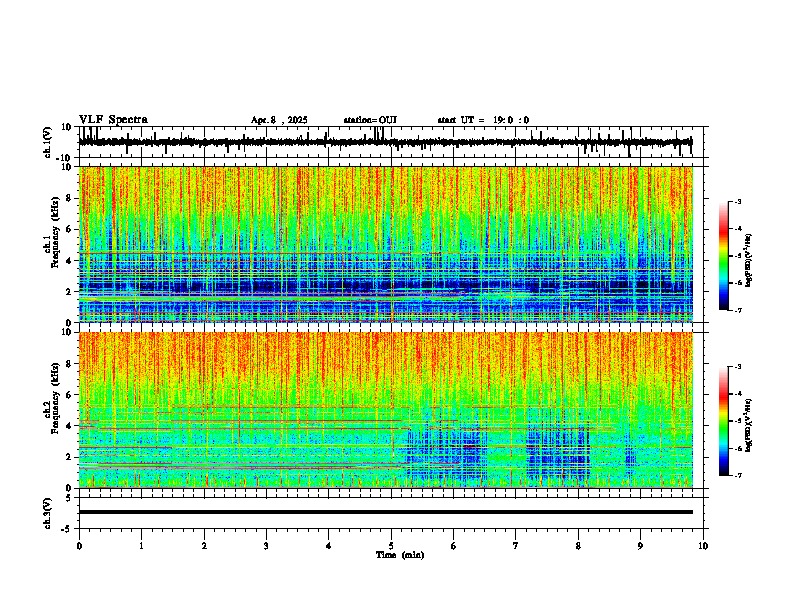Click time axis tick label "10"
The image size is (792, 612).
[703, 546]
